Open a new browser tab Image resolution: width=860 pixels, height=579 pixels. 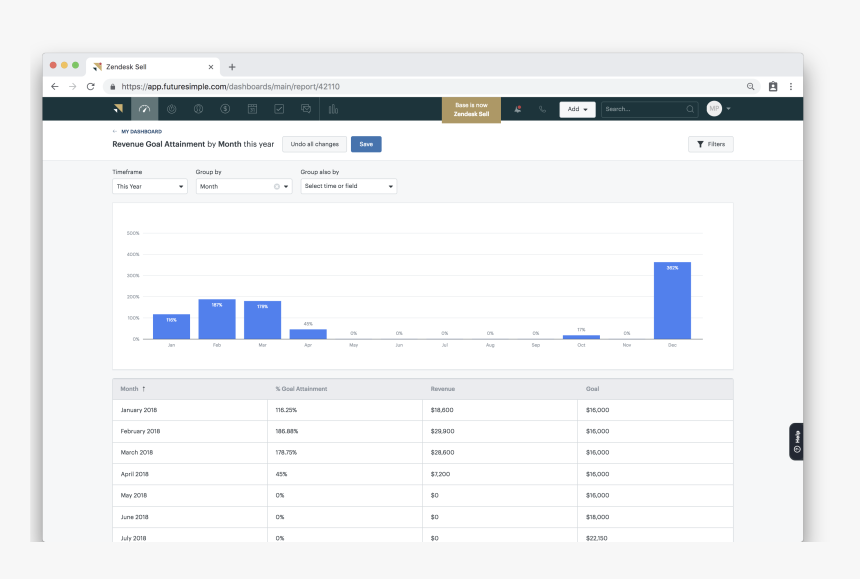pos(232,67)
